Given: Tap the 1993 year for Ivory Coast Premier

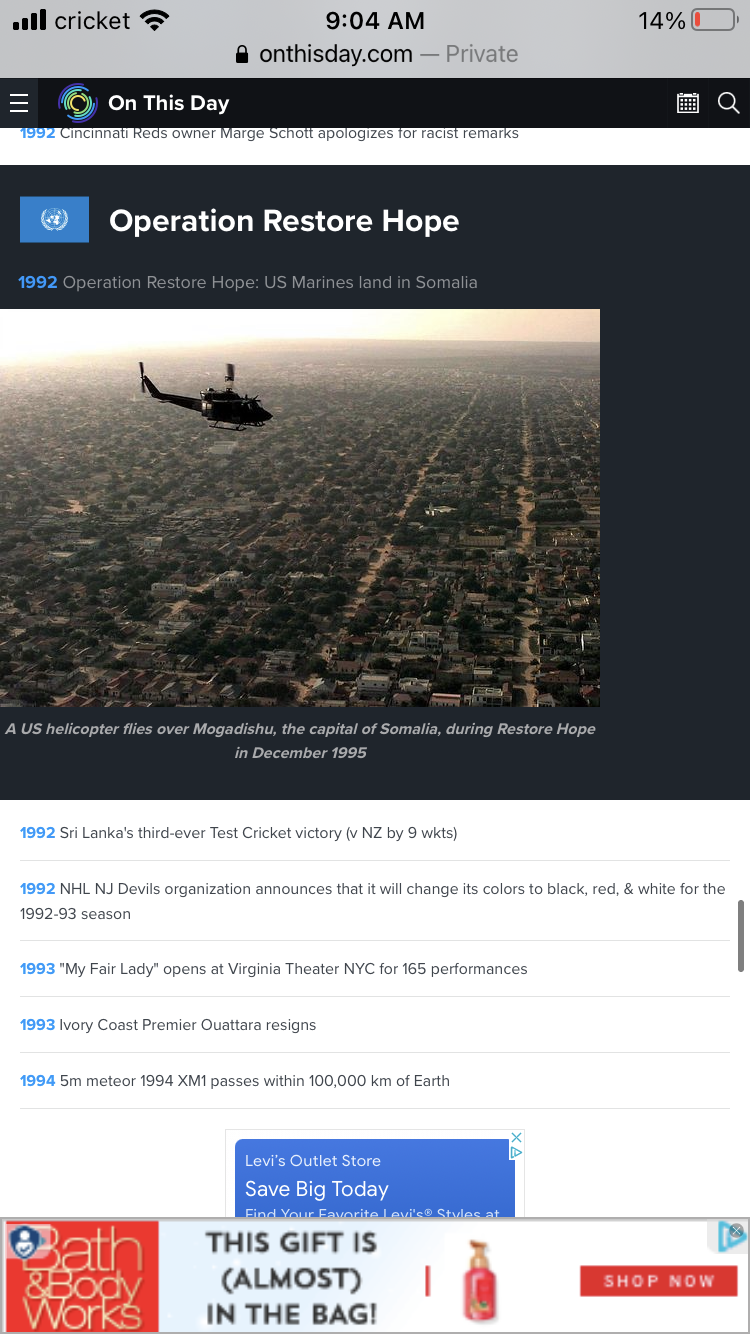Looking at the screenshot, I should (37, 1024).
